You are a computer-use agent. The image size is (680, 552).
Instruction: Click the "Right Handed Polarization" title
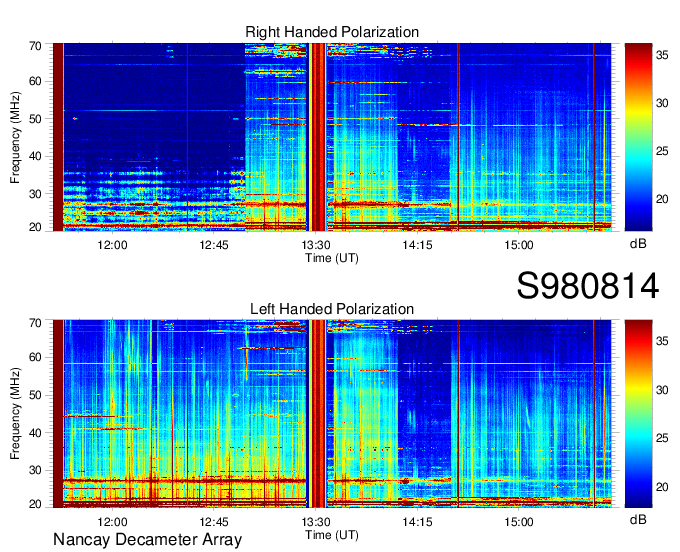(332, 32)
